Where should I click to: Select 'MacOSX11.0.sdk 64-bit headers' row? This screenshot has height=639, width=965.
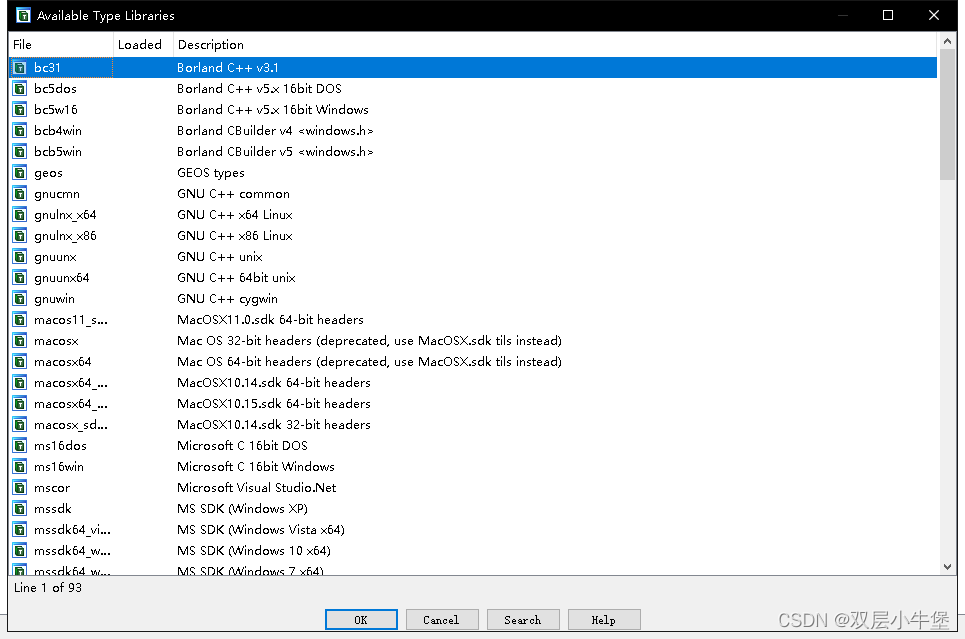[473, 320]
